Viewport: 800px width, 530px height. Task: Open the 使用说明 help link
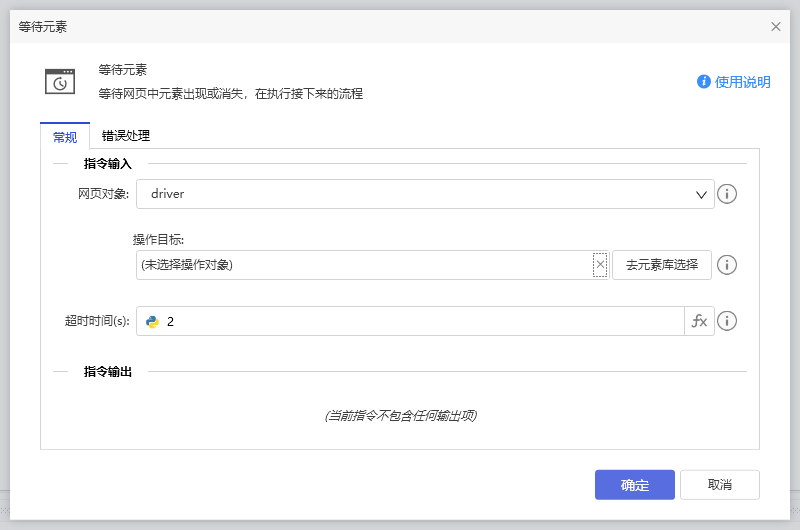(742, 82)
